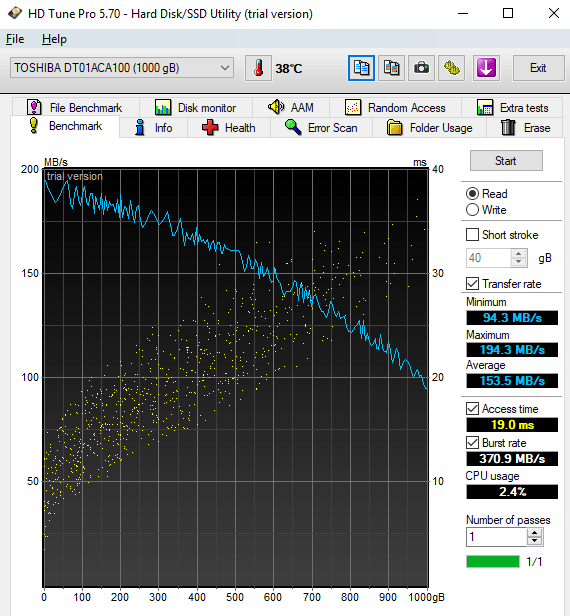570x616 pixels.
Task: Copy screenshot to clipboard icon
Action: pyautogui.click(x=391, y=68)
